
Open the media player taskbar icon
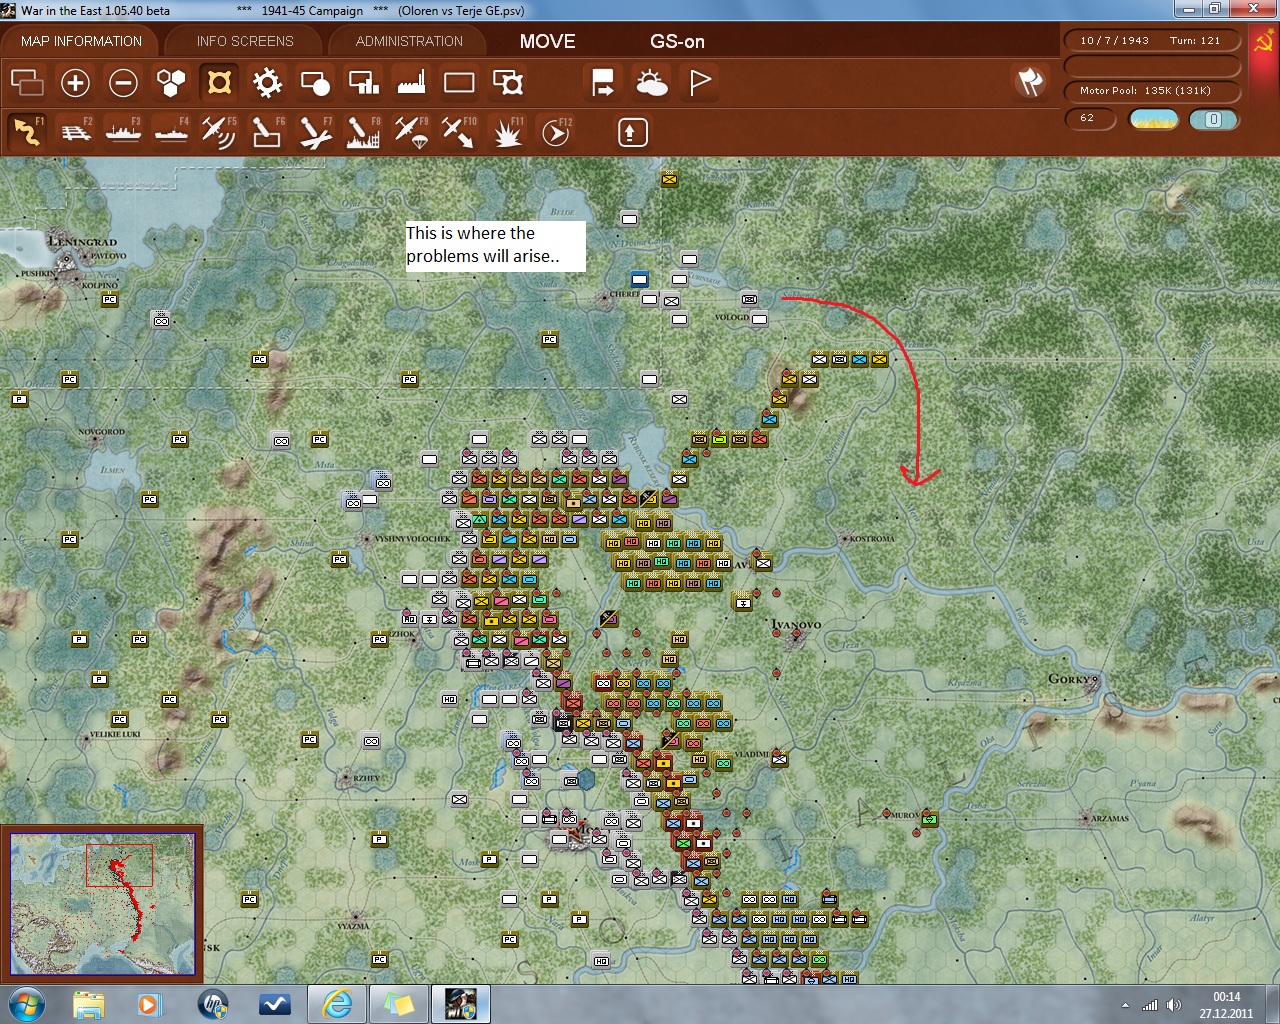click(150, 1004)
